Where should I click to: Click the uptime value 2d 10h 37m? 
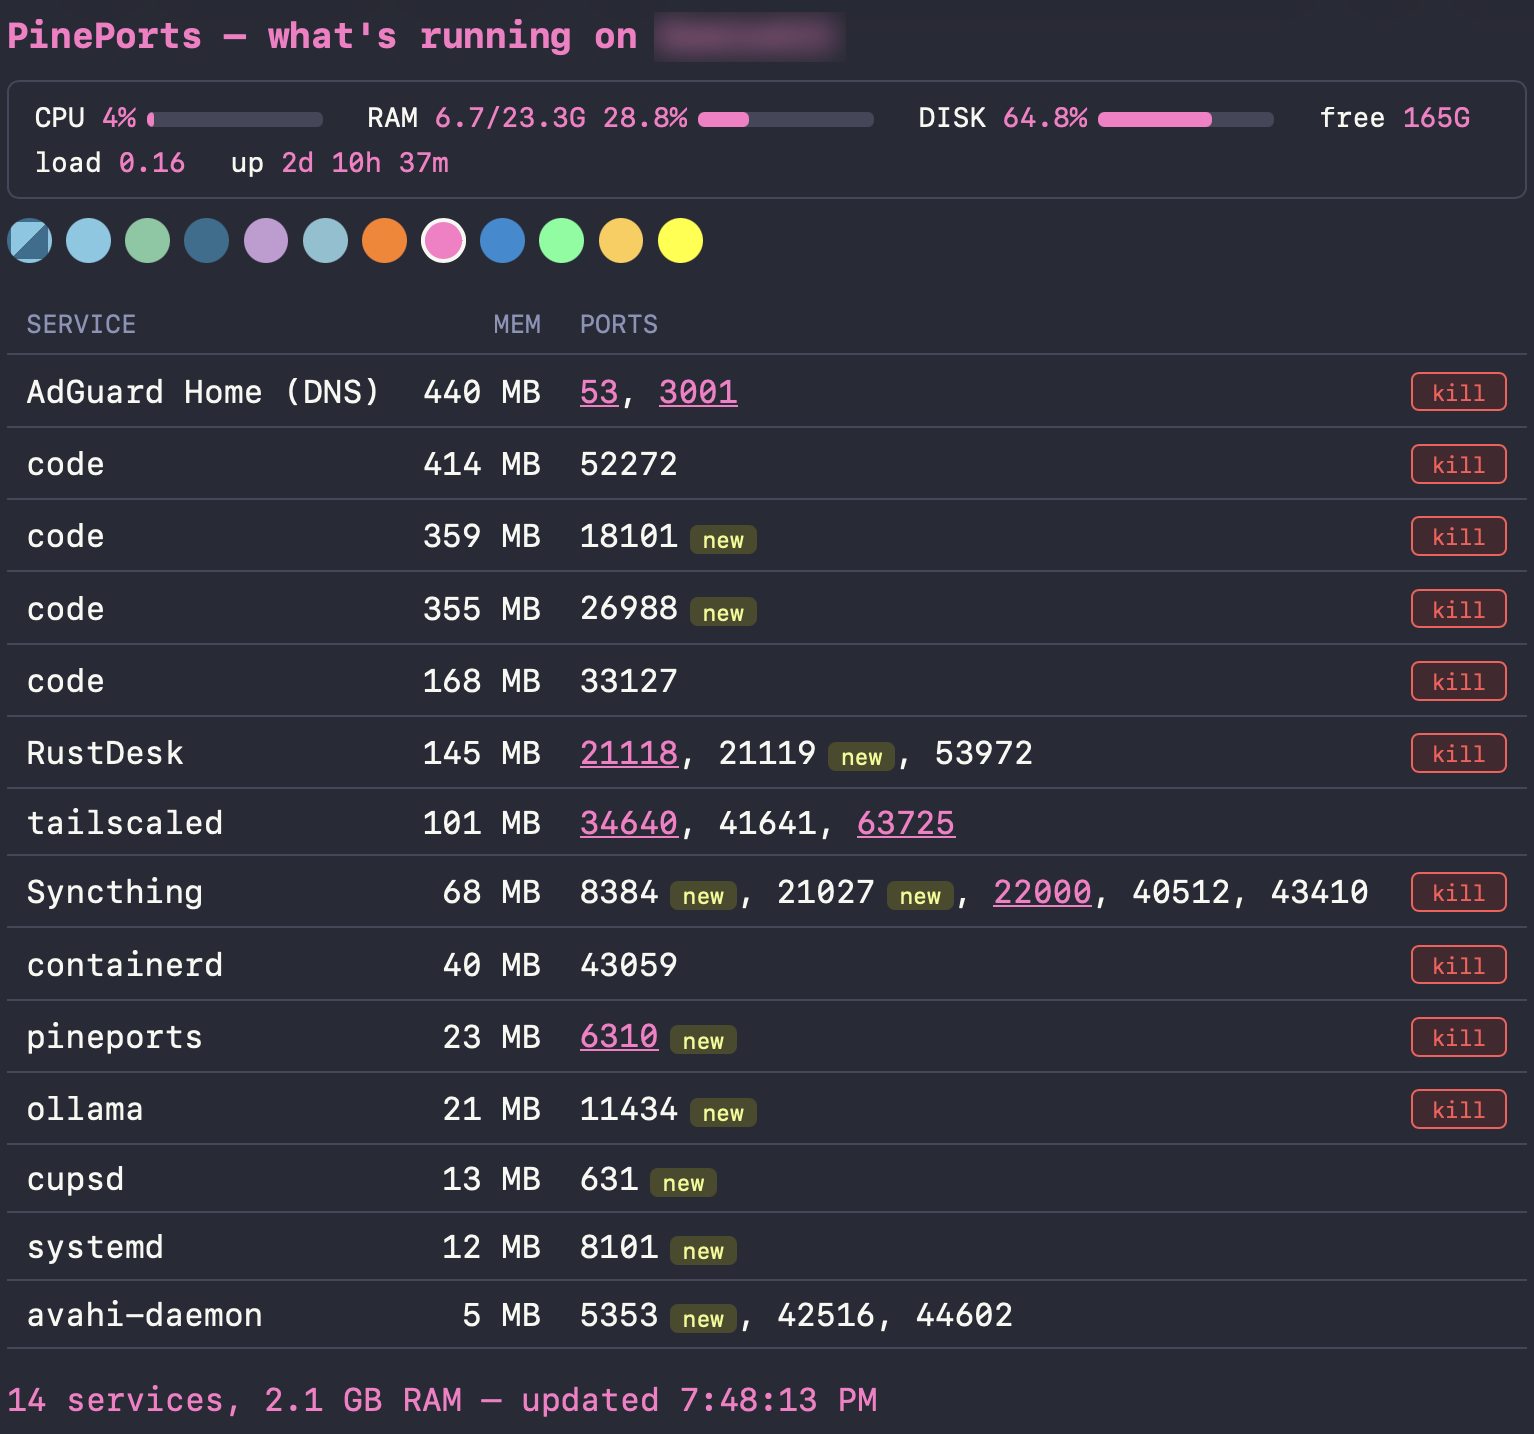[x=365, y=163]
